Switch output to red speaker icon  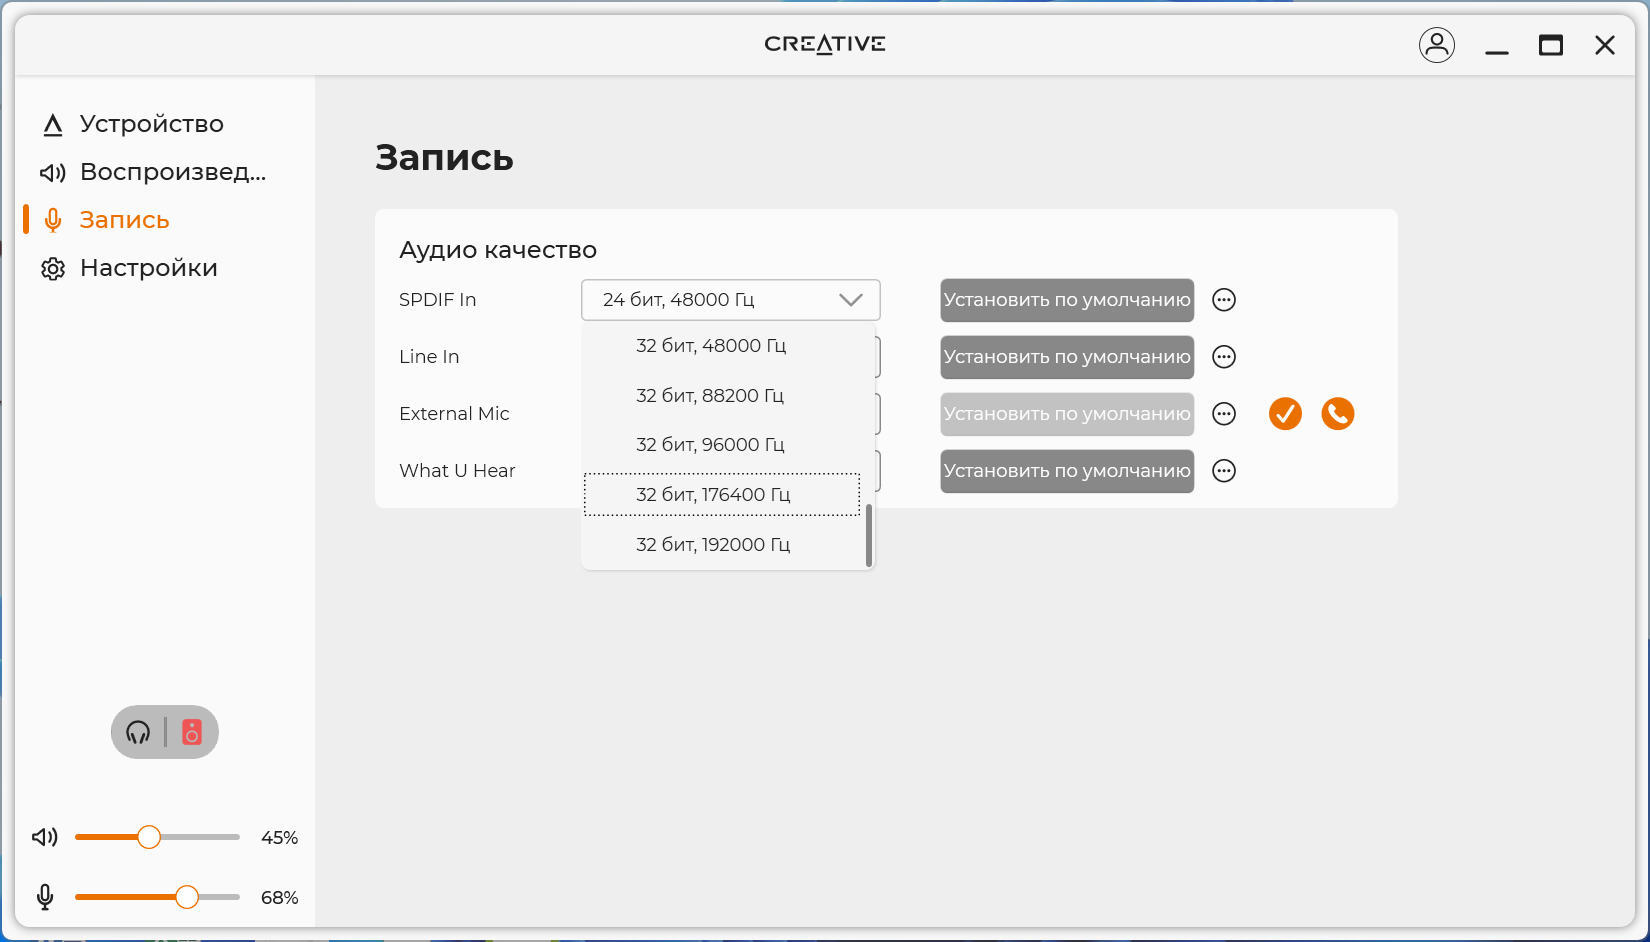[x=192, y=733]
